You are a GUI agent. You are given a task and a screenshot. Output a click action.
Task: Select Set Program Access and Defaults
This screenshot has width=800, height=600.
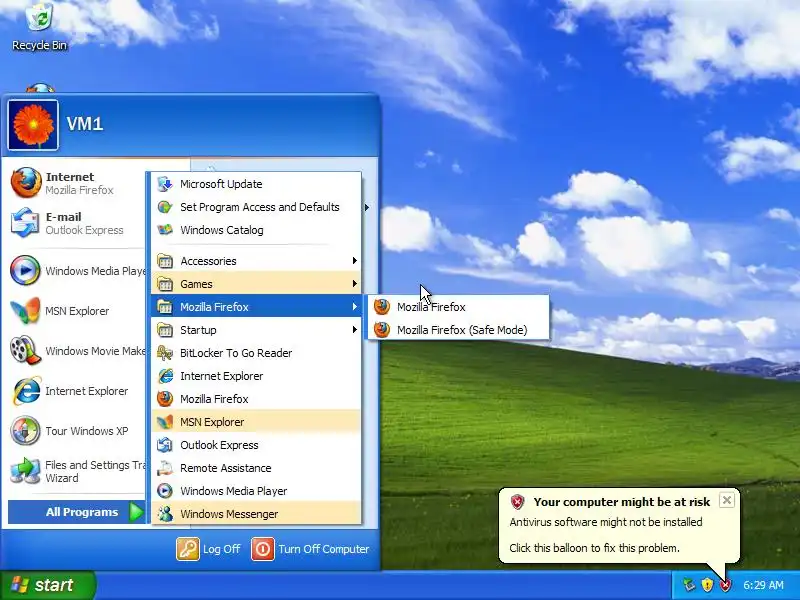coord(256,207)
